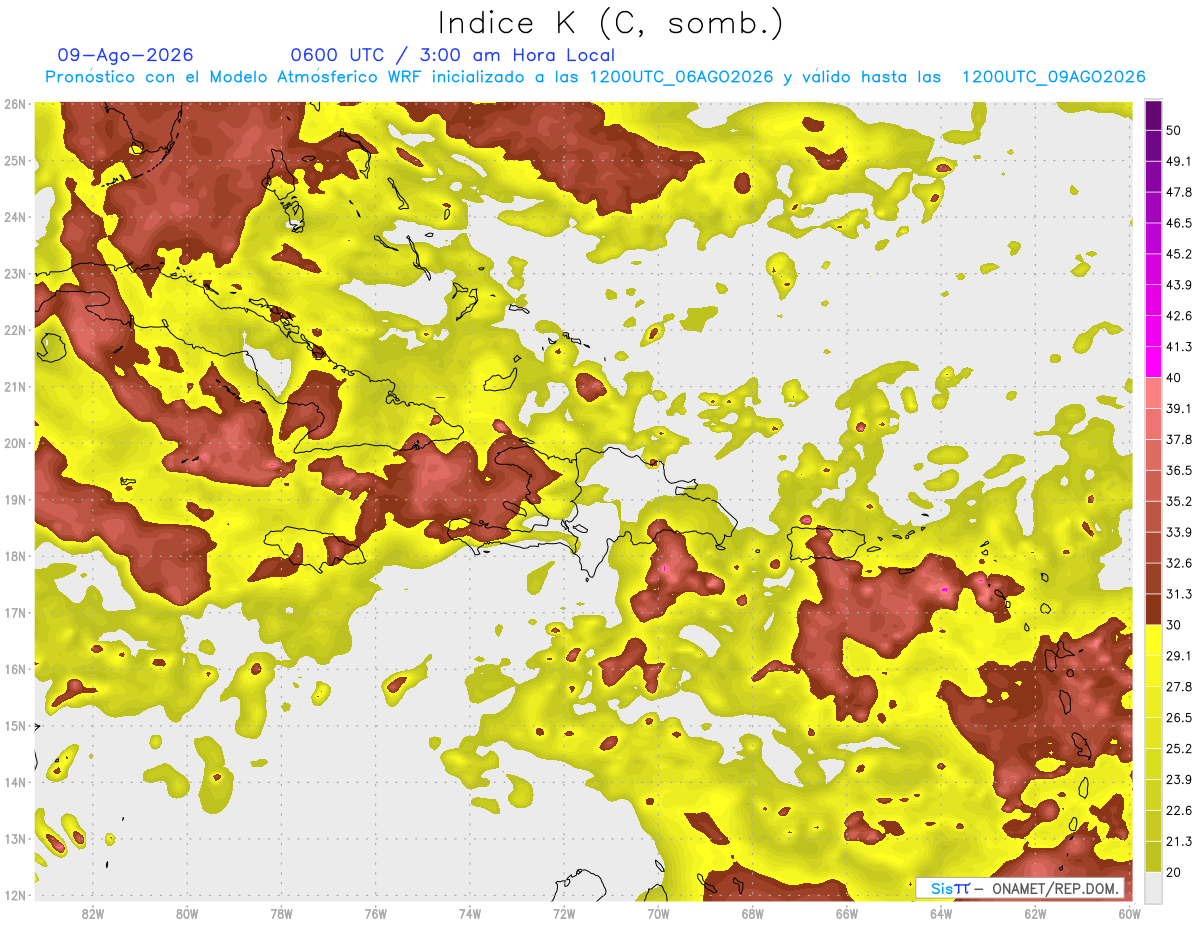Click the colorbar value "29.1"

[1180, 655]
